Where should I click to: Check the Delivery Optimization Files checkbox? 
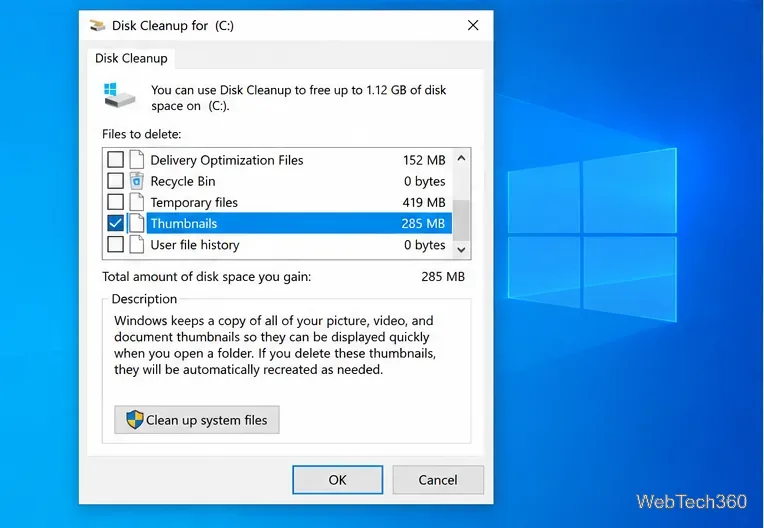coord(115,160)
